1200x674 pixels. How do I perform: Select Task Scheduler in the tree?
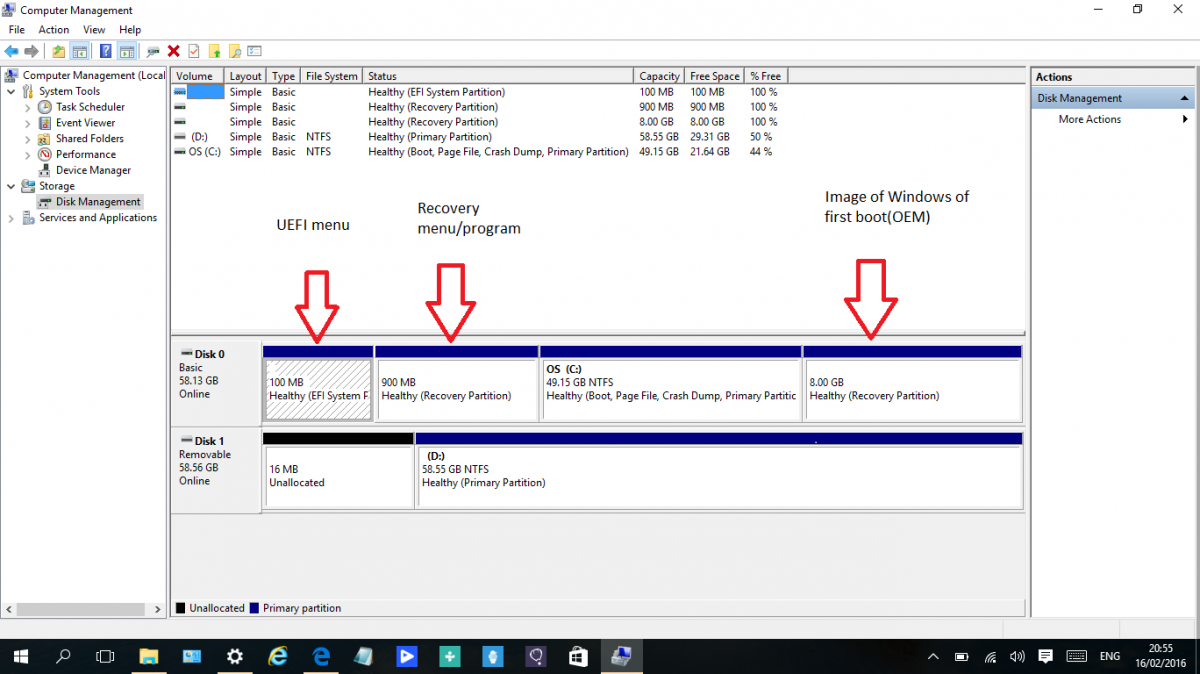coord(90,107)
